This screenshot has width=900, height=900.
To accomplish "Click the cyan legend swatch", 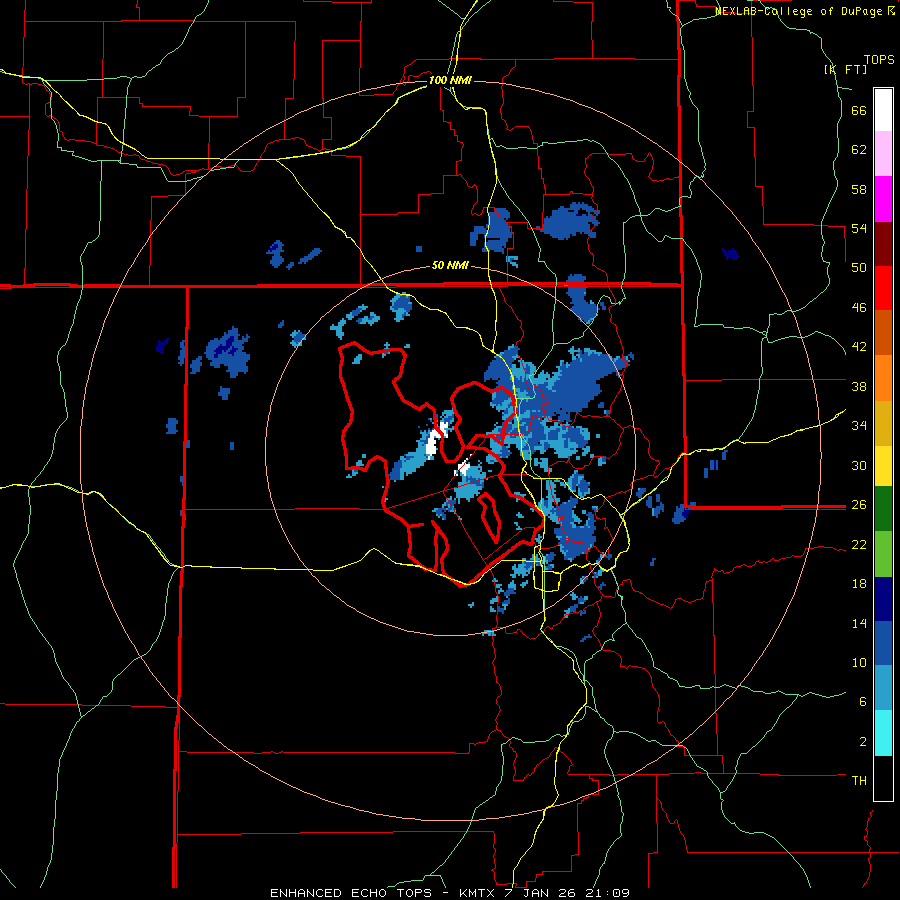I will pos(883,733).
